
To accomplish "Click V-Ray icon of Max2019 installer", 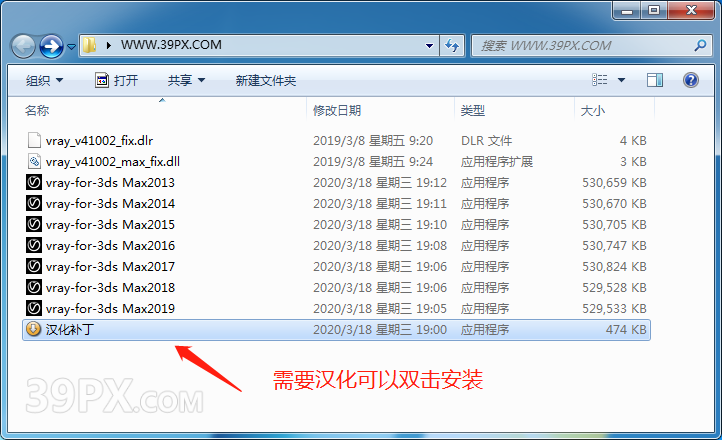I will (34, 308).
